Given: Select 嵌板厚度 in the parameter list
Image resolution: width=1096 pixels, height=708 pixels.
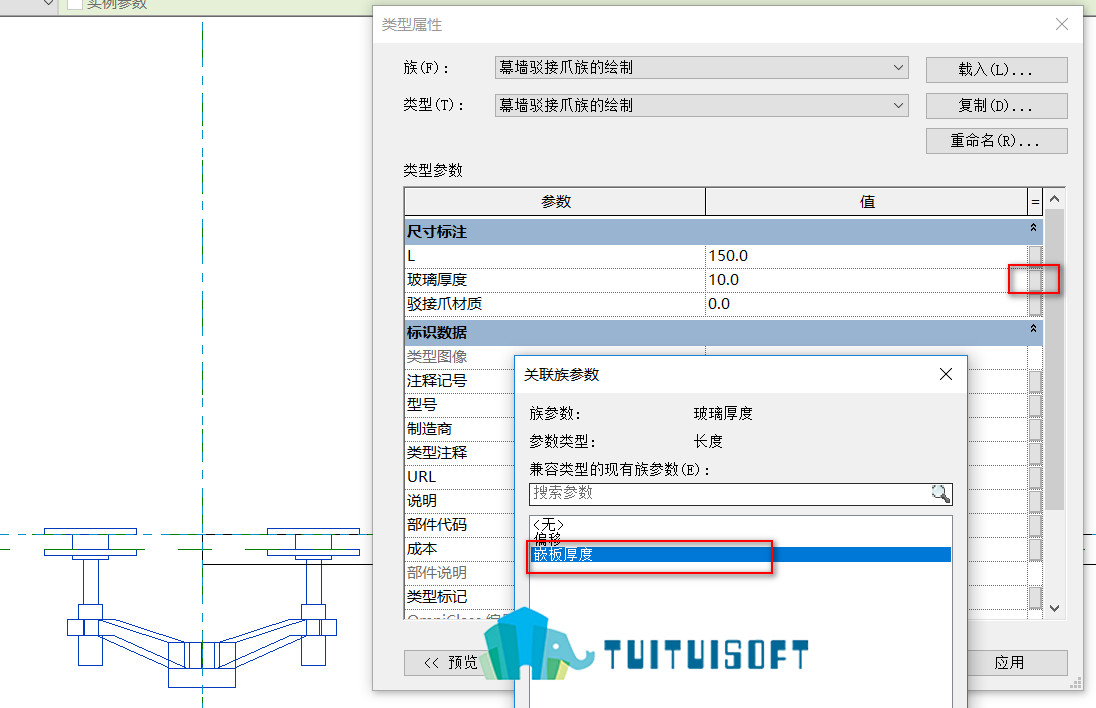Looking at the screenshot, I should click(x=741, y=554).
